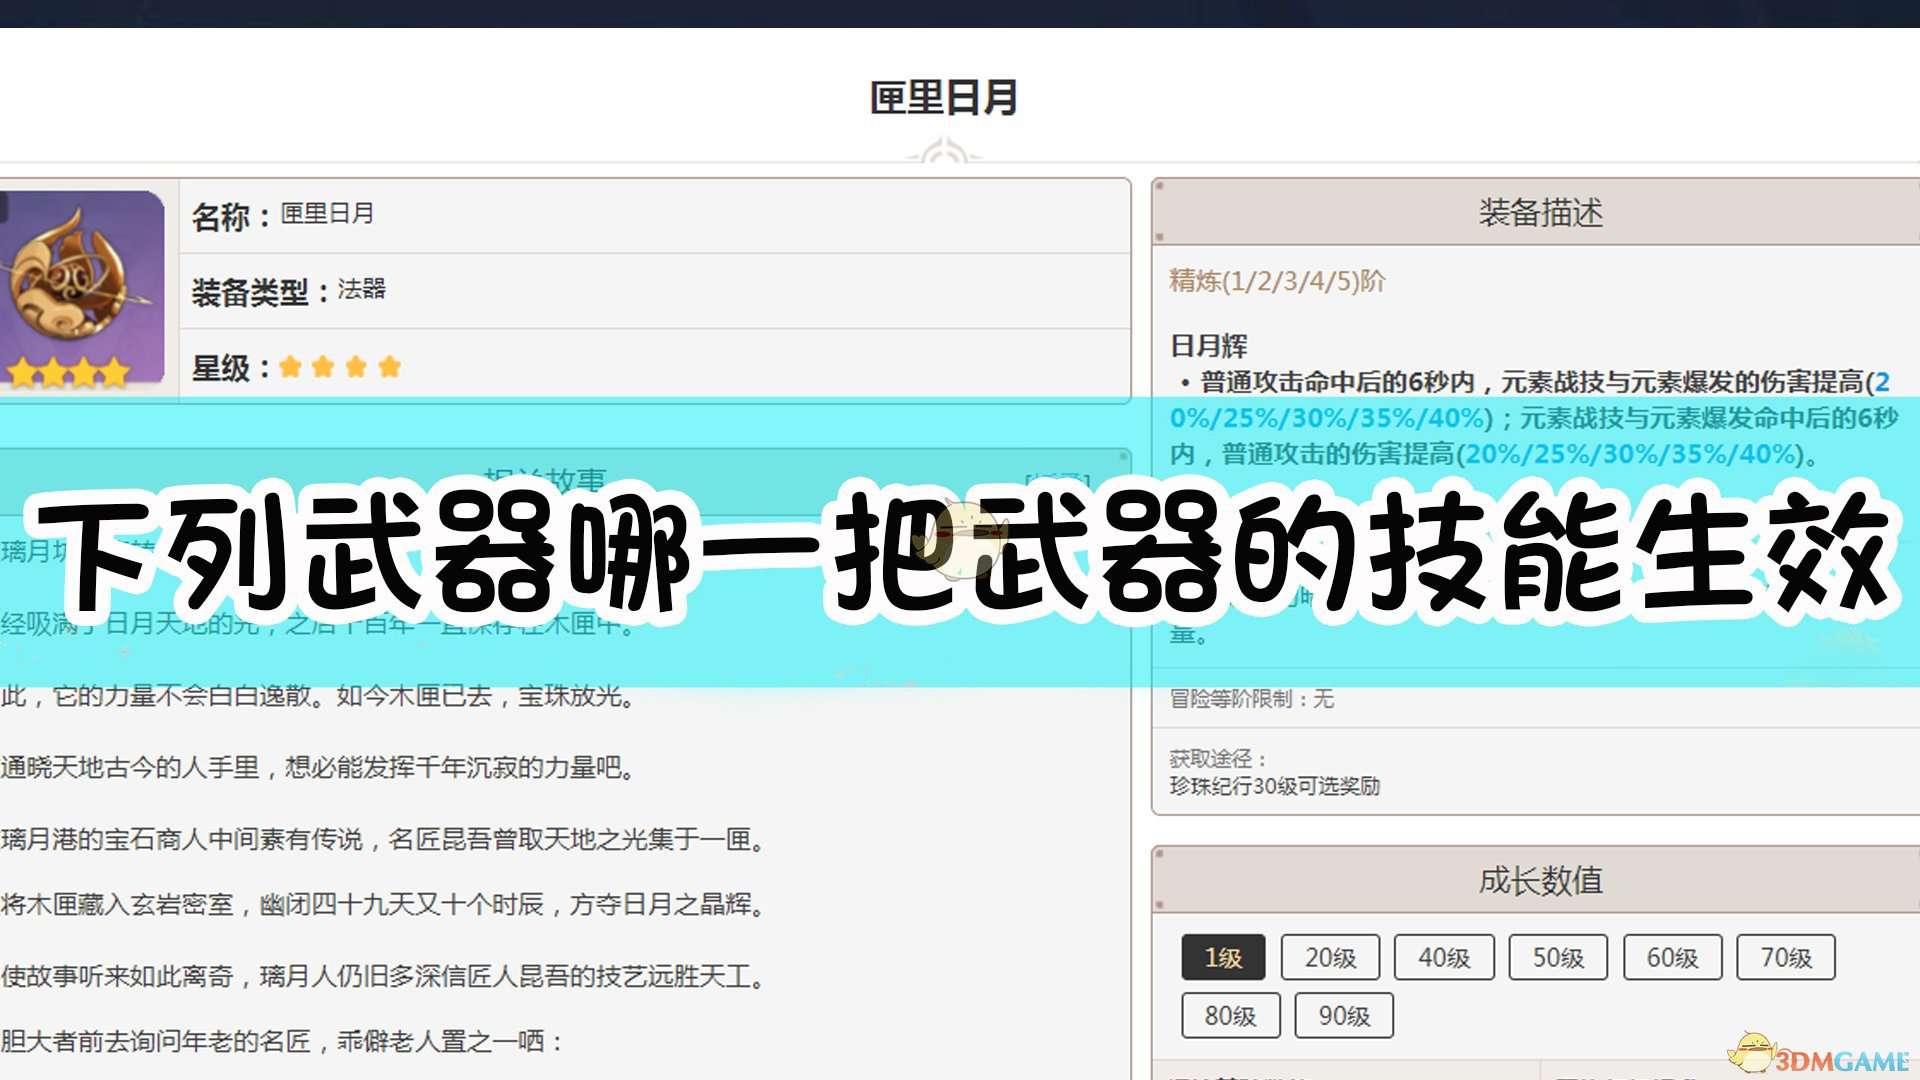Click the story line ending 宝珠放光
Viewport: 1920px width, 1080px height.
click(x=318, y=696)
